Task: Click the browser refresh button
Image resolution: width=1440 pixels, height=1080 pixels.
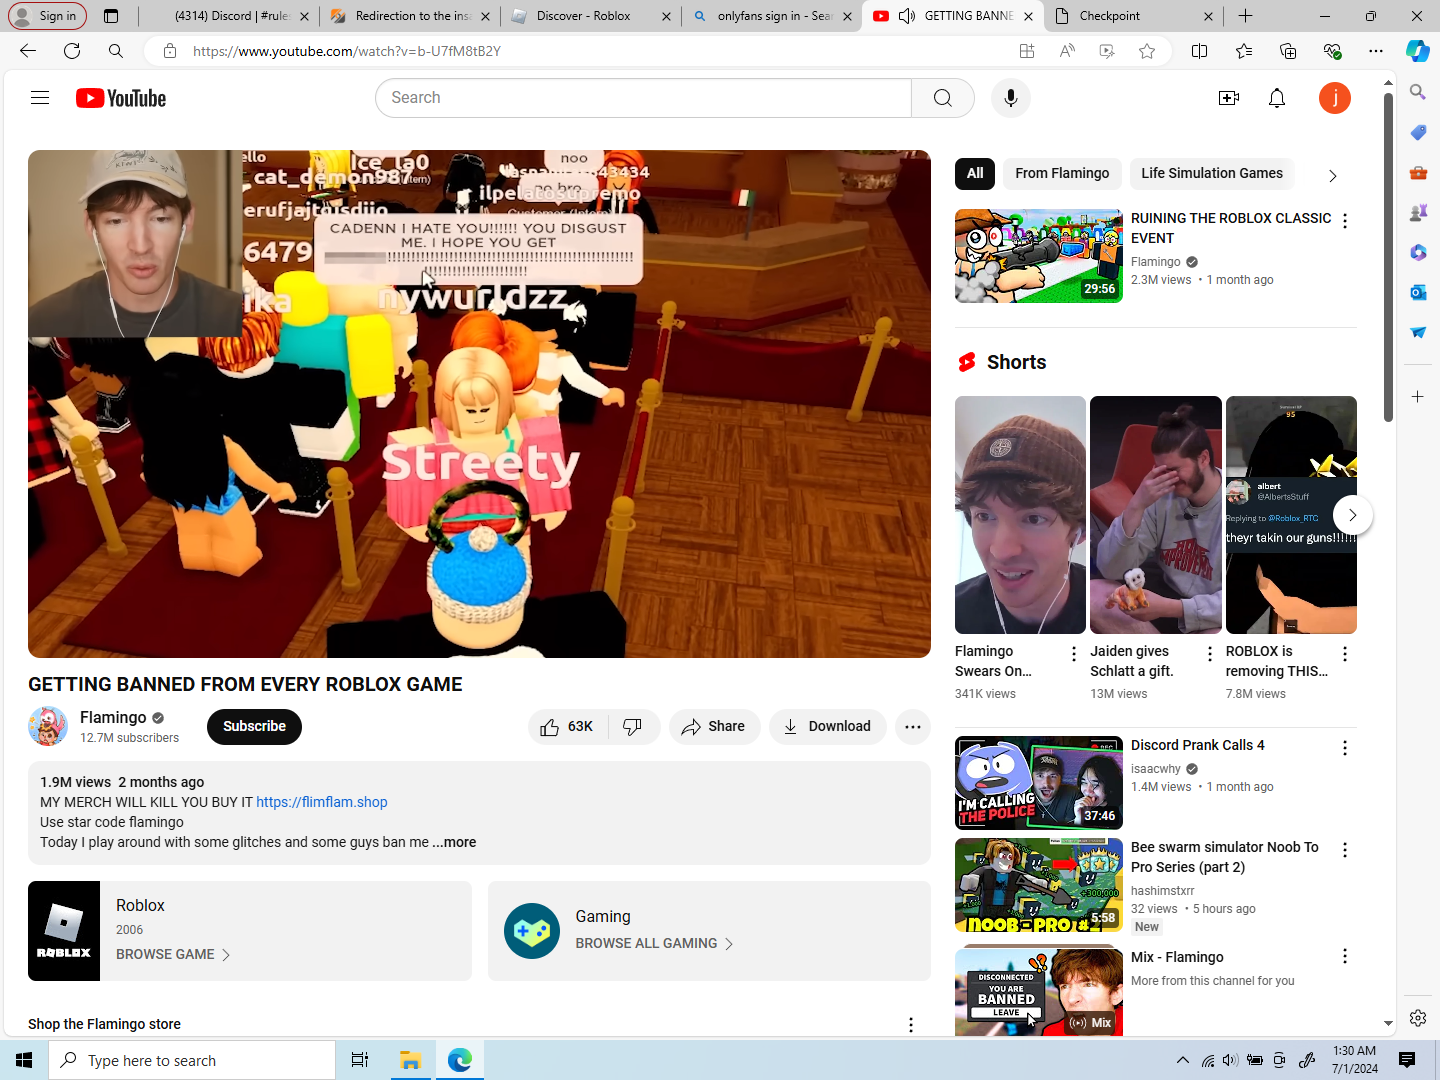Action: click(72, 51)
